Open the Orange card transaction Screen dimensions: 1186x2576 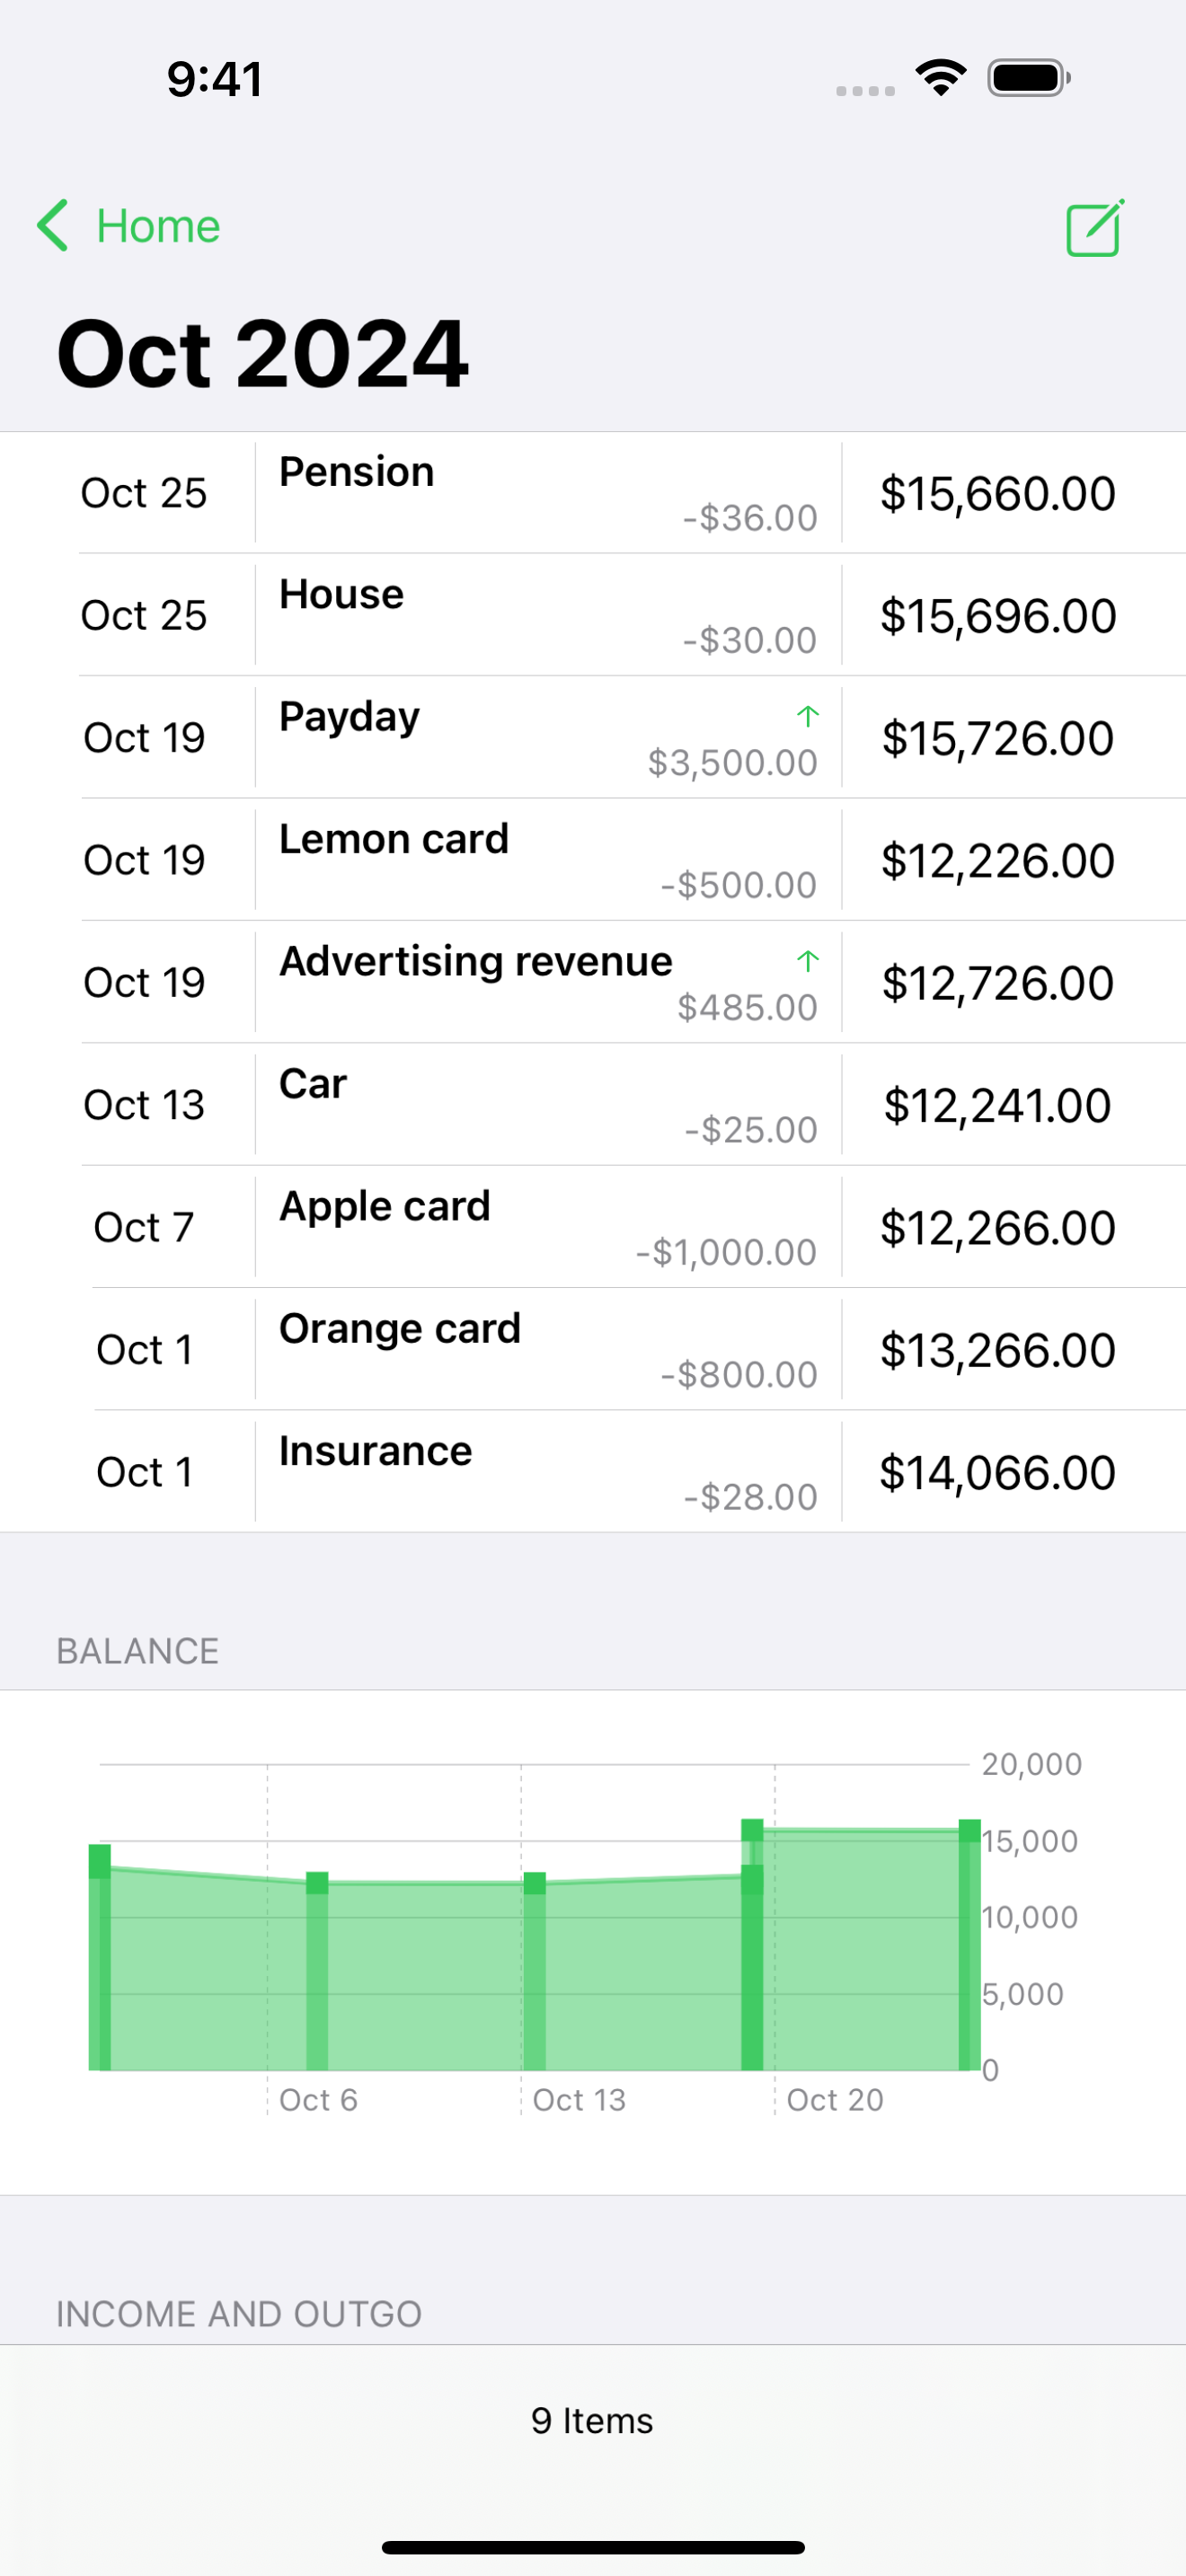click(x=547, y=1350)
